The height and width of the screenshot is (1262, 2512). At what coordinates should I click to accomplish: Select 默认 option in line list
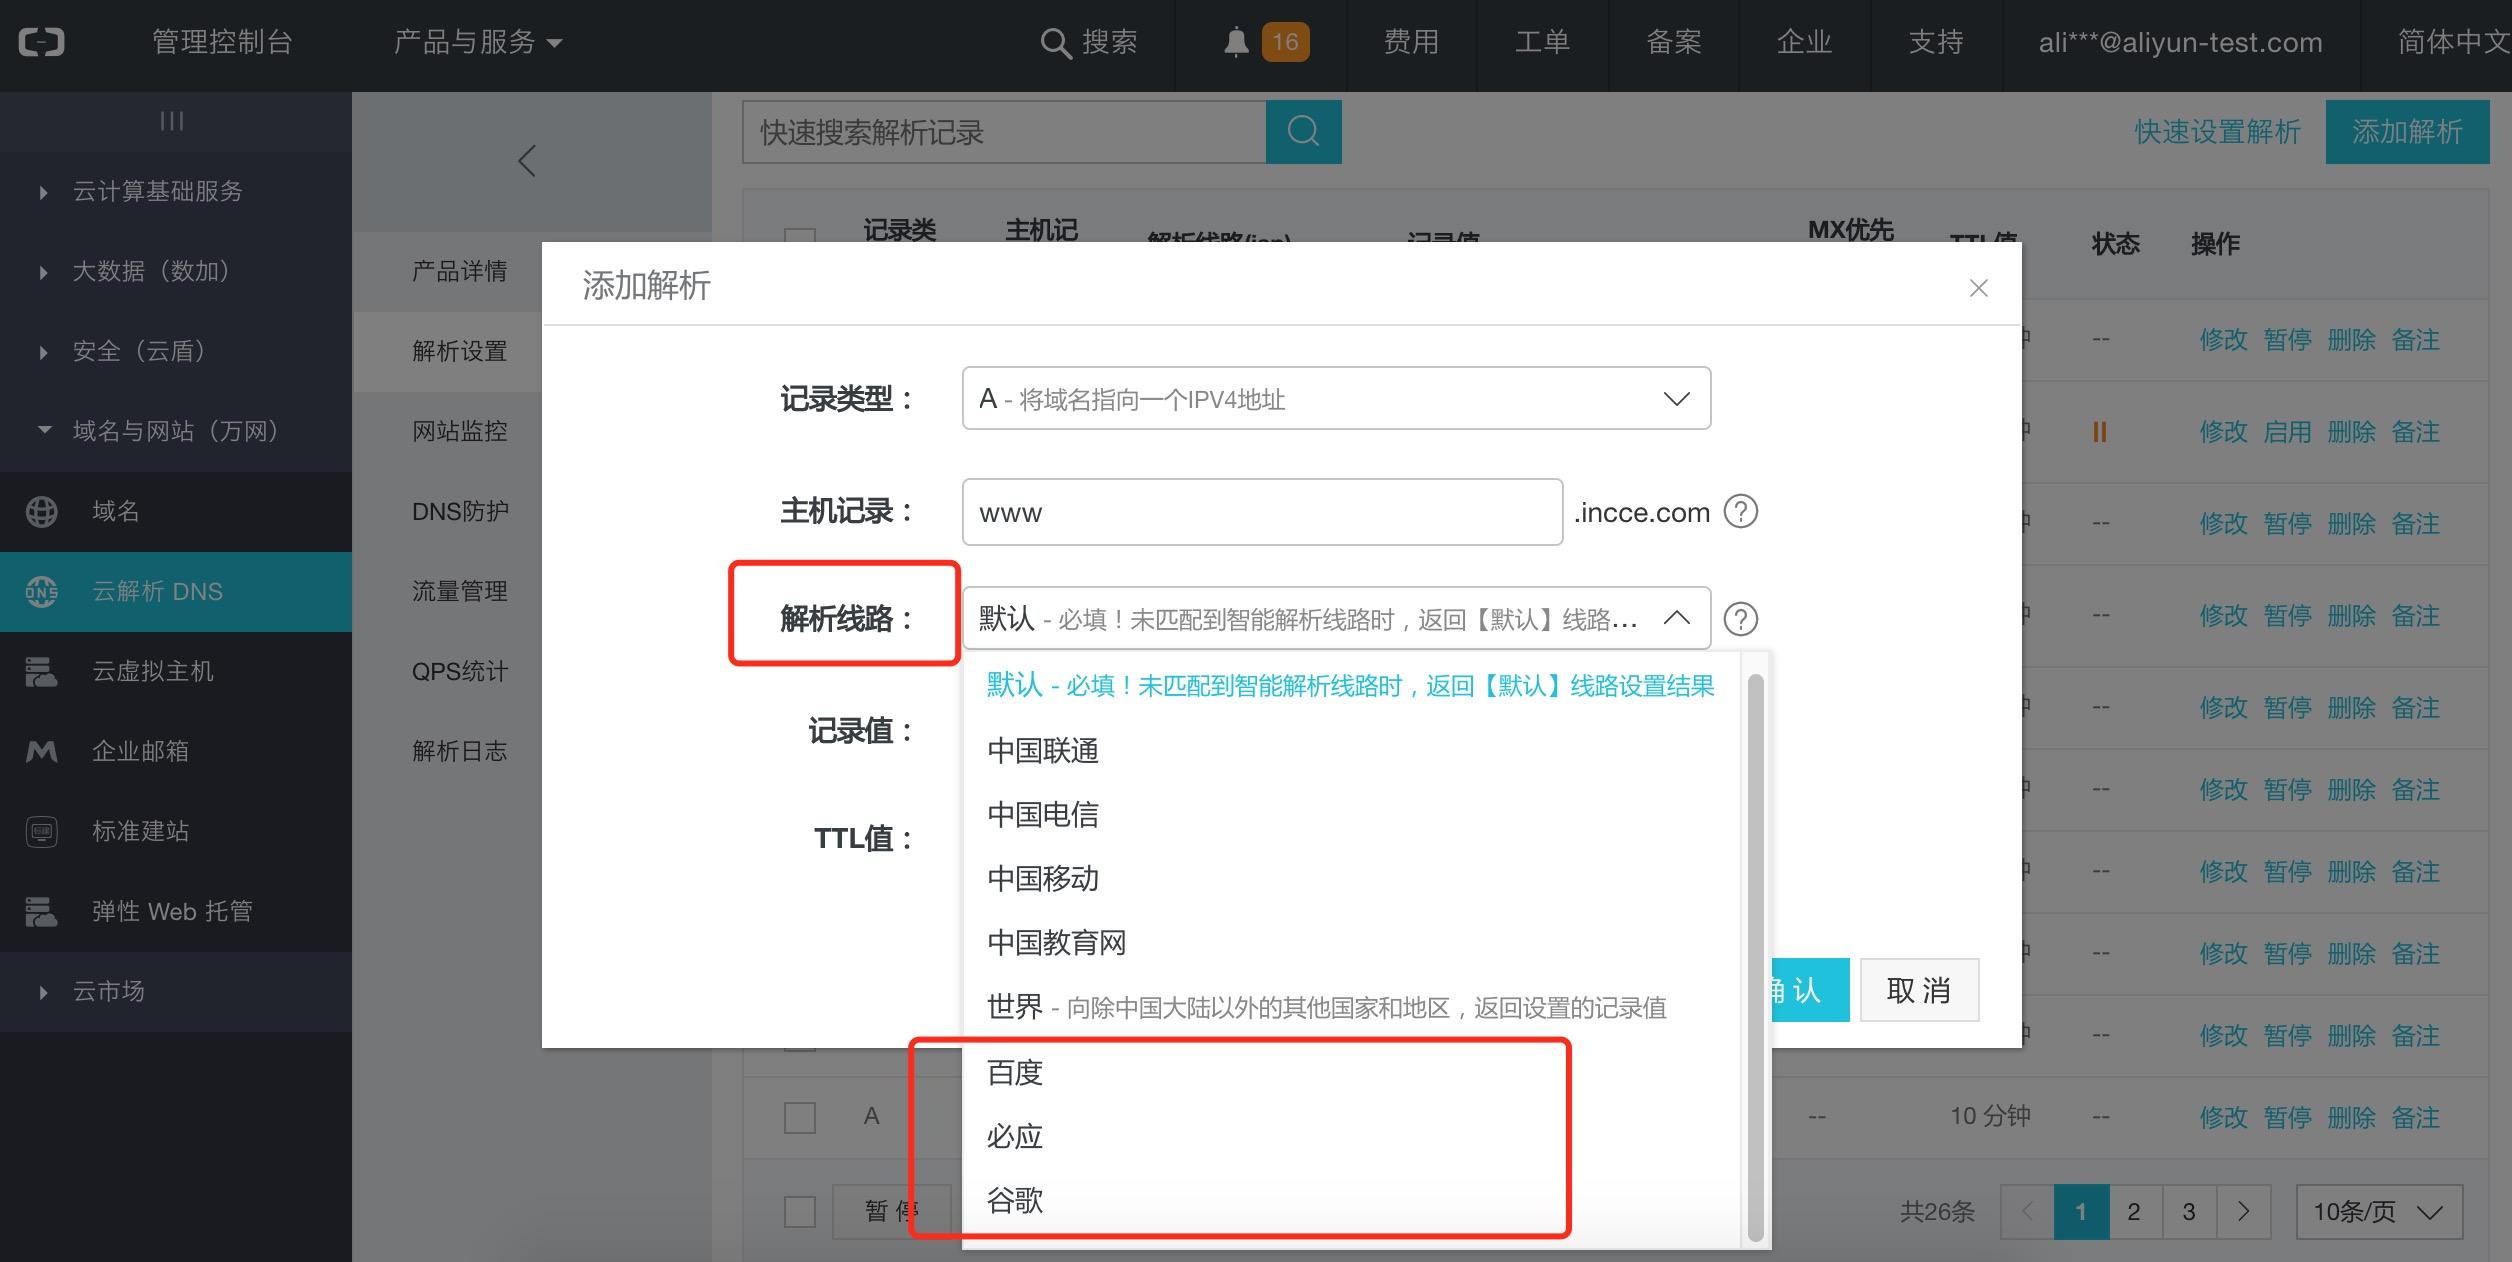[1350, 686]
